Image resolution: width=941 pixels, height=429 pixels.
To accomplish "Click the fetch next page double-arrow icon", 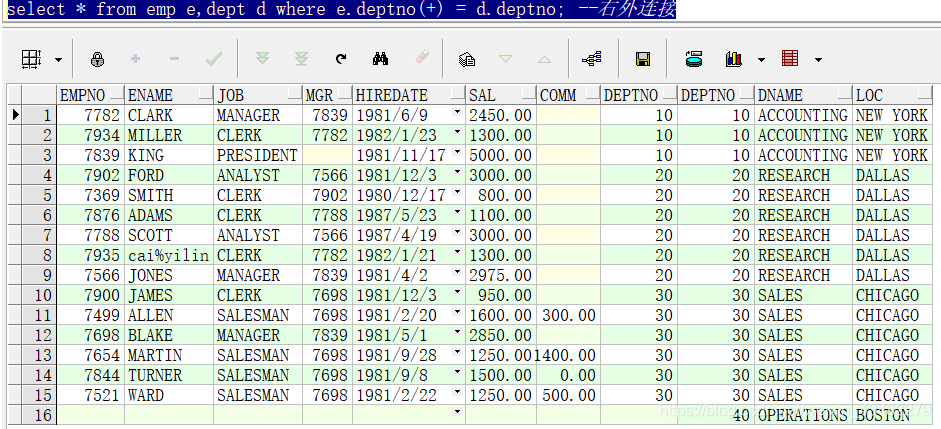I will (262, 59).
